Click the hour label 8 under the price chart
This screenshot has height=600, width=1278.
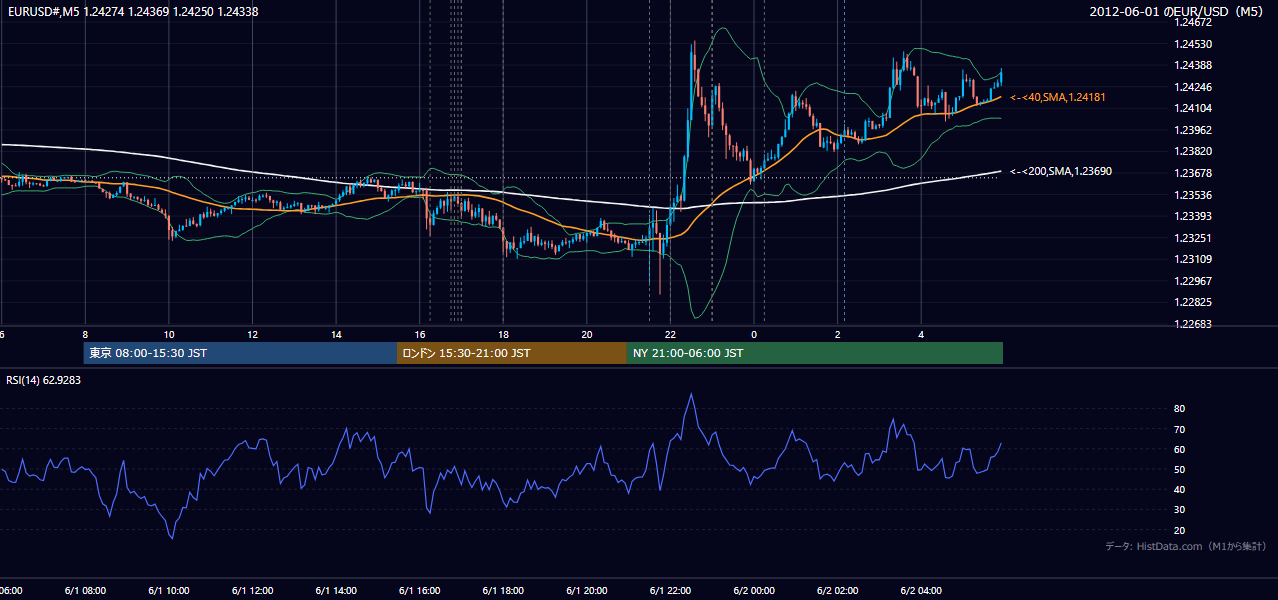point(85,335)
